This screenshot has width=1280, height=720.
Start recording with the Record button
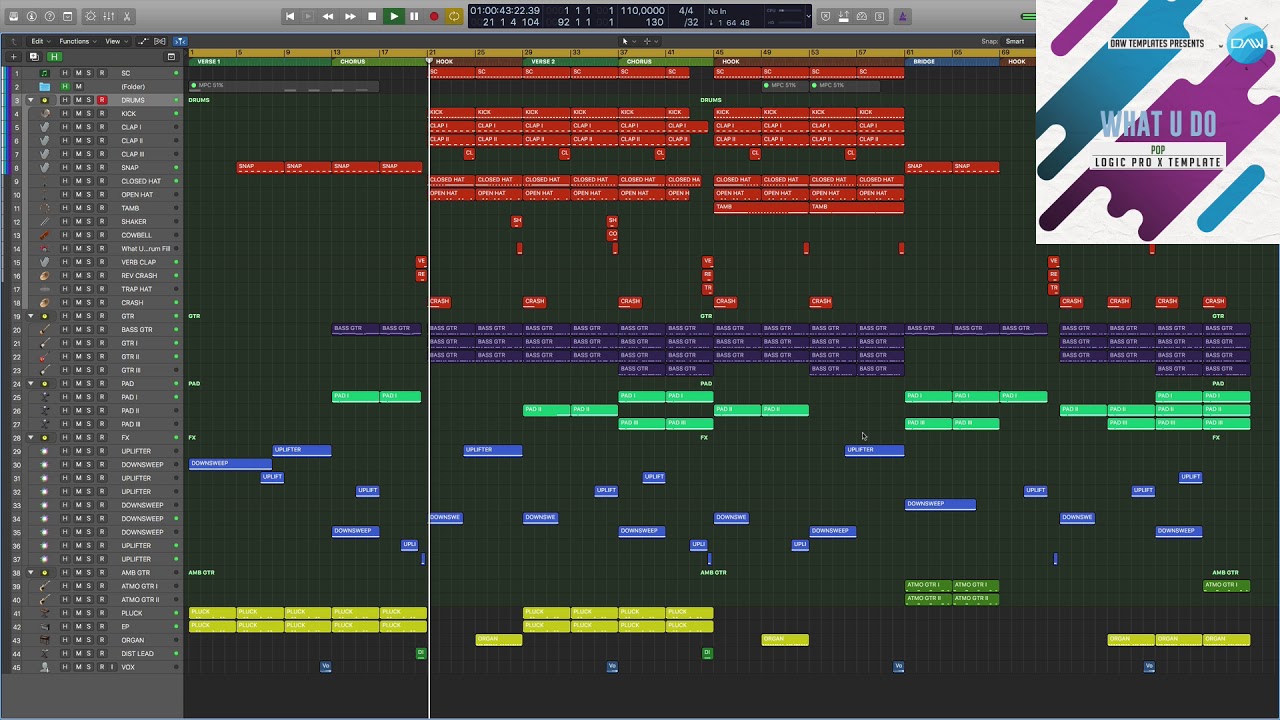434,16
